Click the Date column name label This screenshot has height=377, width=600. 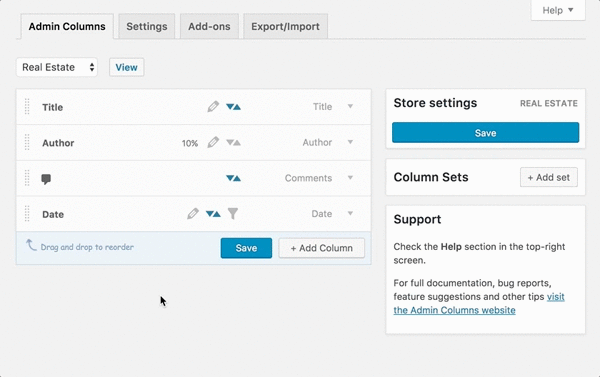(53, 214)
